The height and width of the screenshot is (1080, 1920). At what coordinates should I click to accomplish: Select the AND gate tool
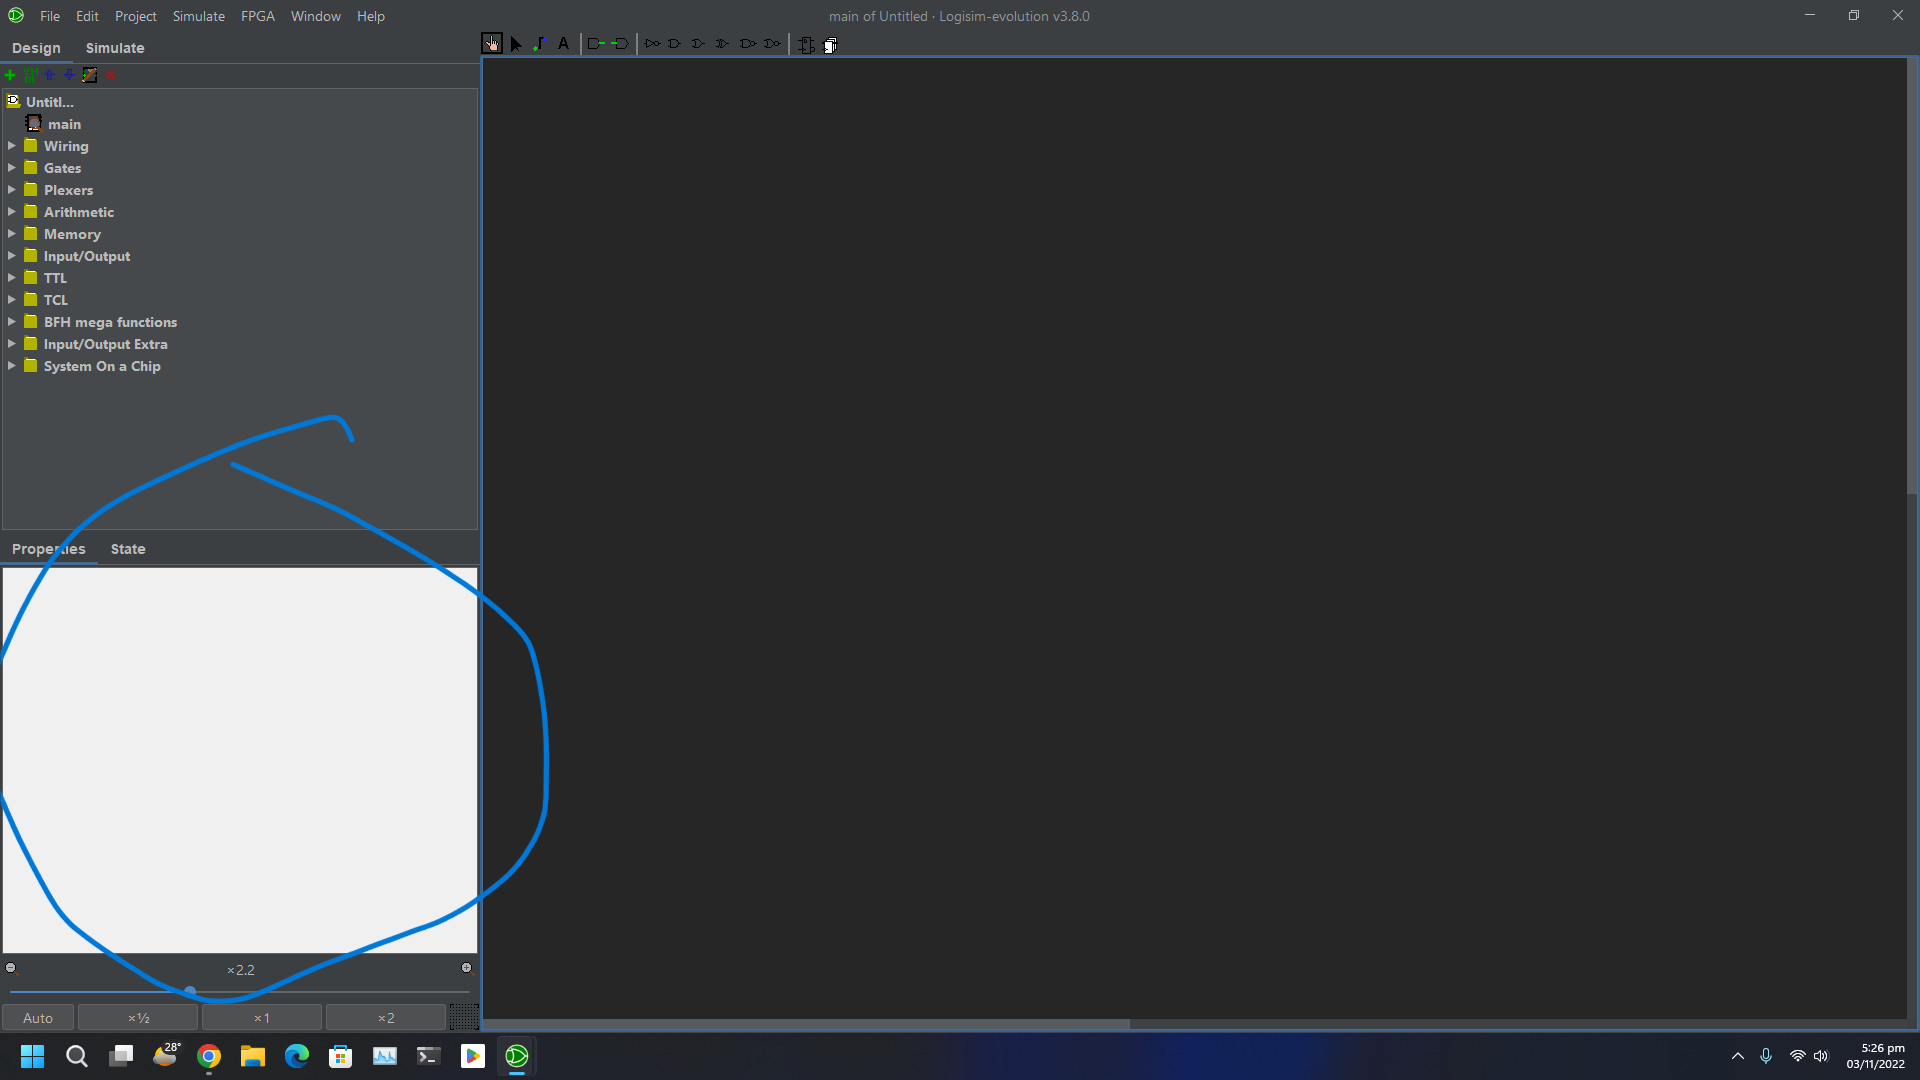pos(675,43)
